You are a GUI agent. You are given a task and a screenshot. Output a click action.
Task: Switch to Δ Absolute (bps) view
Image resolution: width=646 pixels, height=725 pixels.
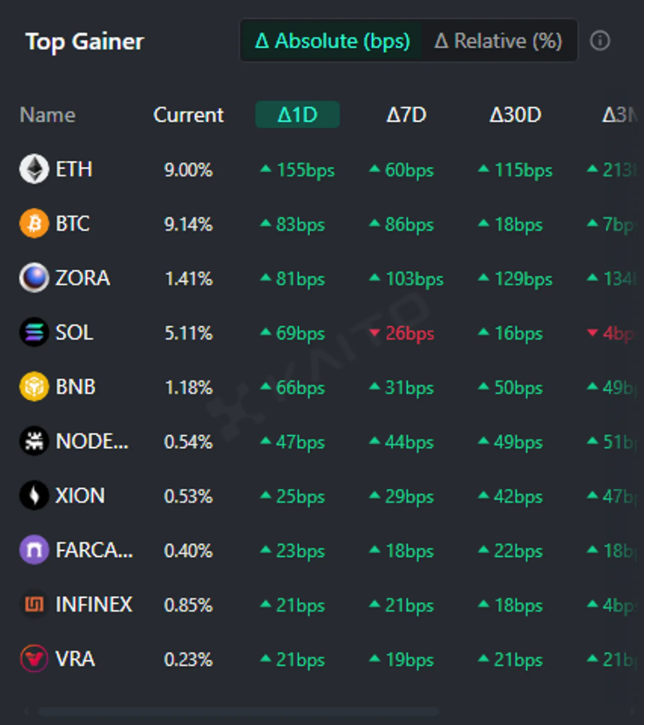(332, 41)
